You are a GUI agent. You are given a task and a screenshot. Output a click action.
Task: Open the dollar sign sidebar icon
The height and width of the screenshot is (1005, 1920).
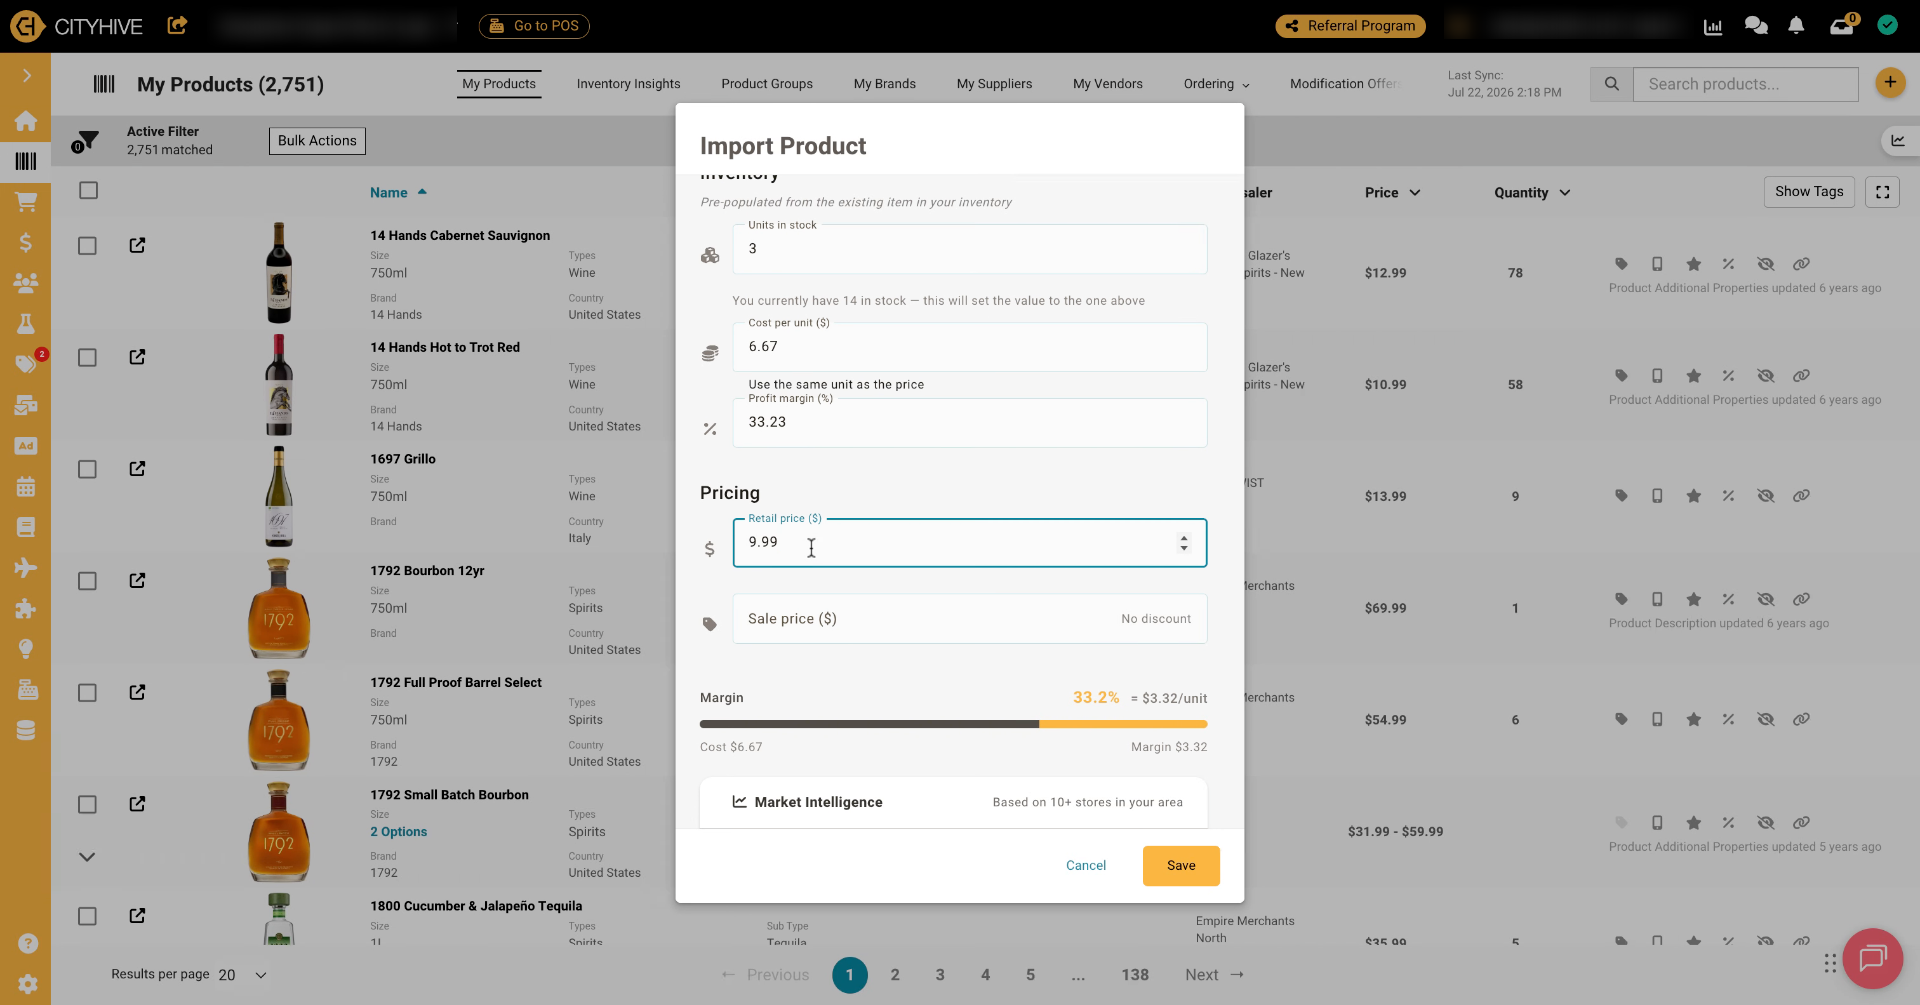pos(26,242)
